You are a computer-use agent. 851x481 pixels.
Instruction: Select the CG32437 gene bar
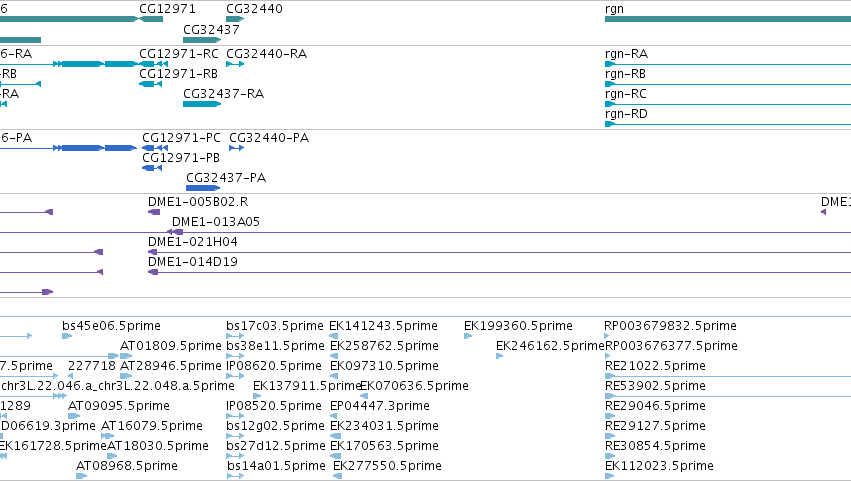click(202, 40)
